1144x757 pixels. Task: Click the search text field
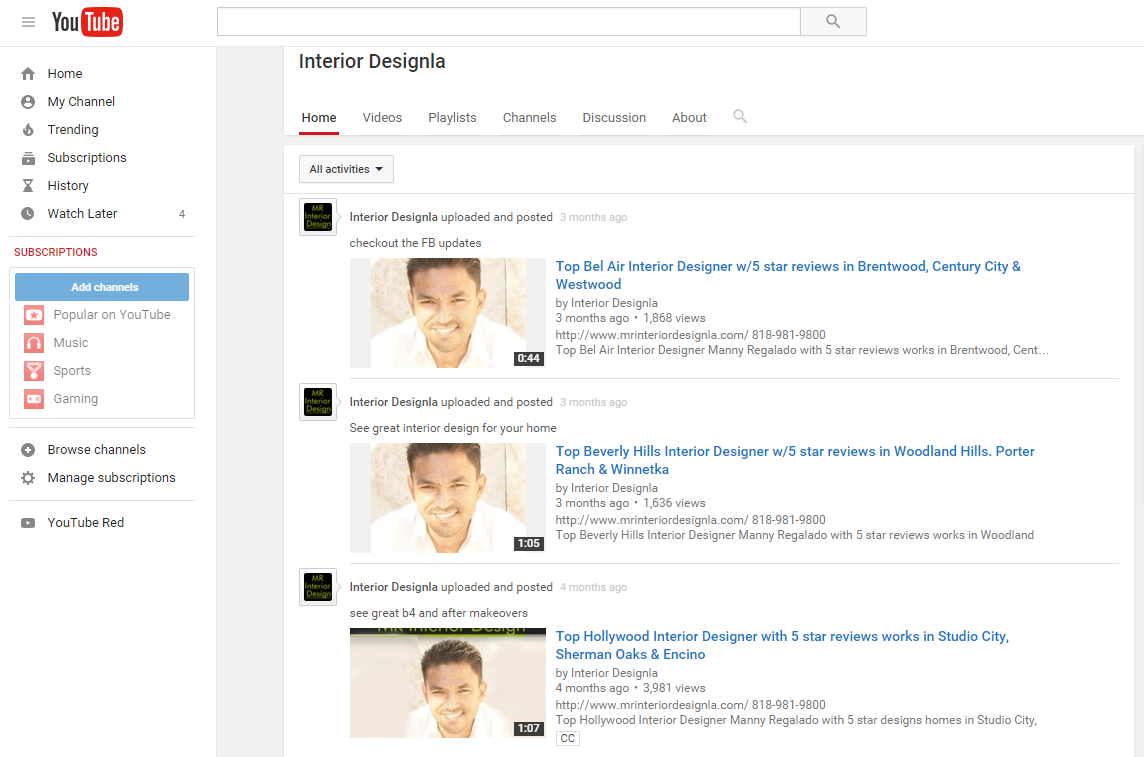(x=509, y=22)
